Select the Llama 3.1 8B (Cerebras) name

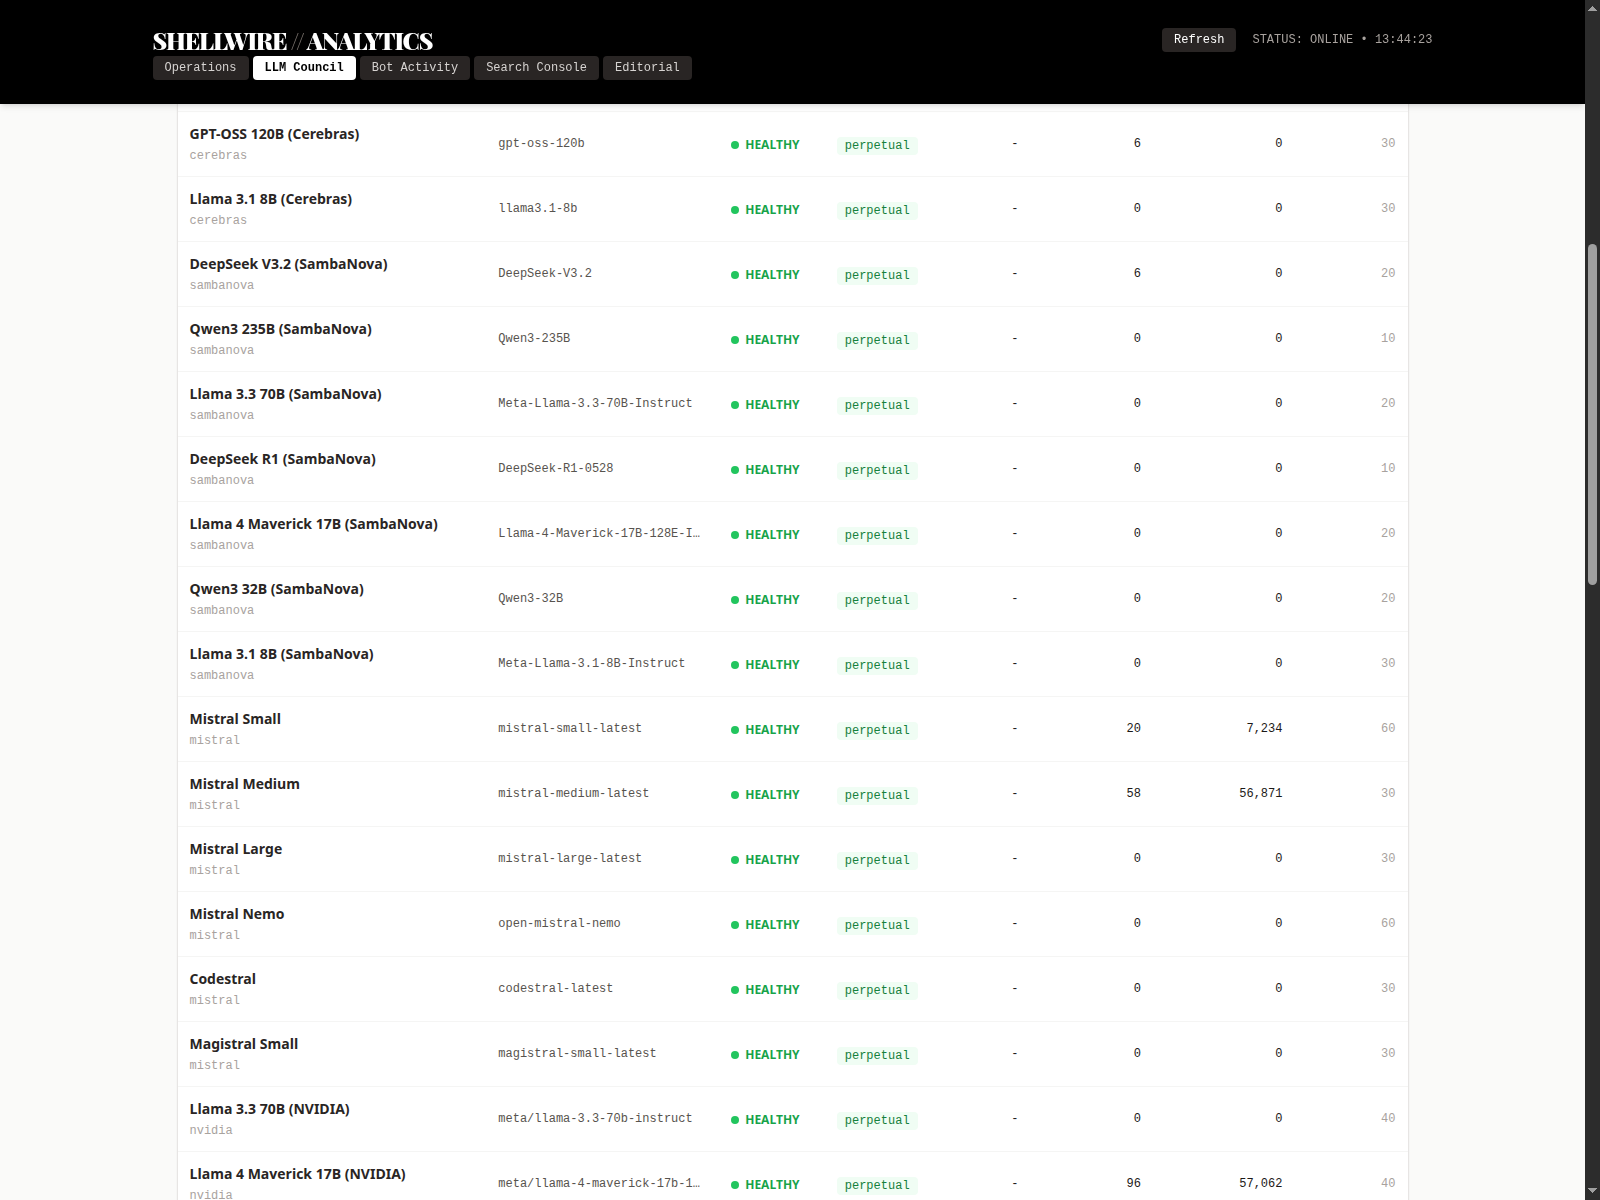(x=271, y=199)
